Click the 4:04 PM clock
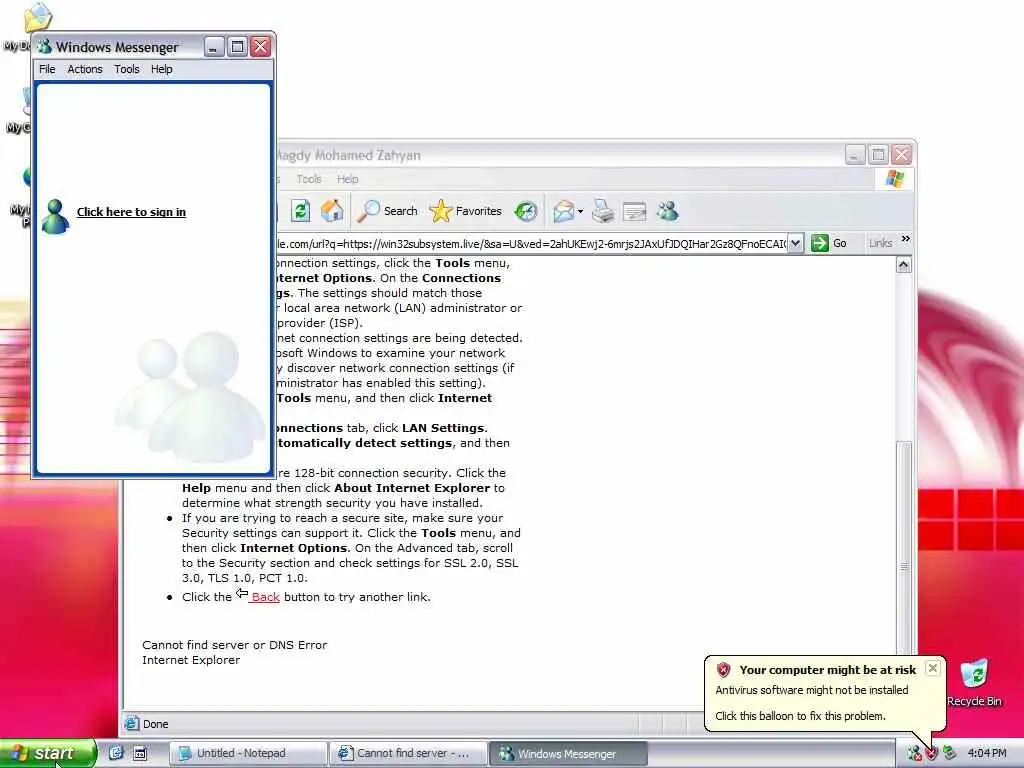Screen dimensions: 1024x768 tap(987, 753)
